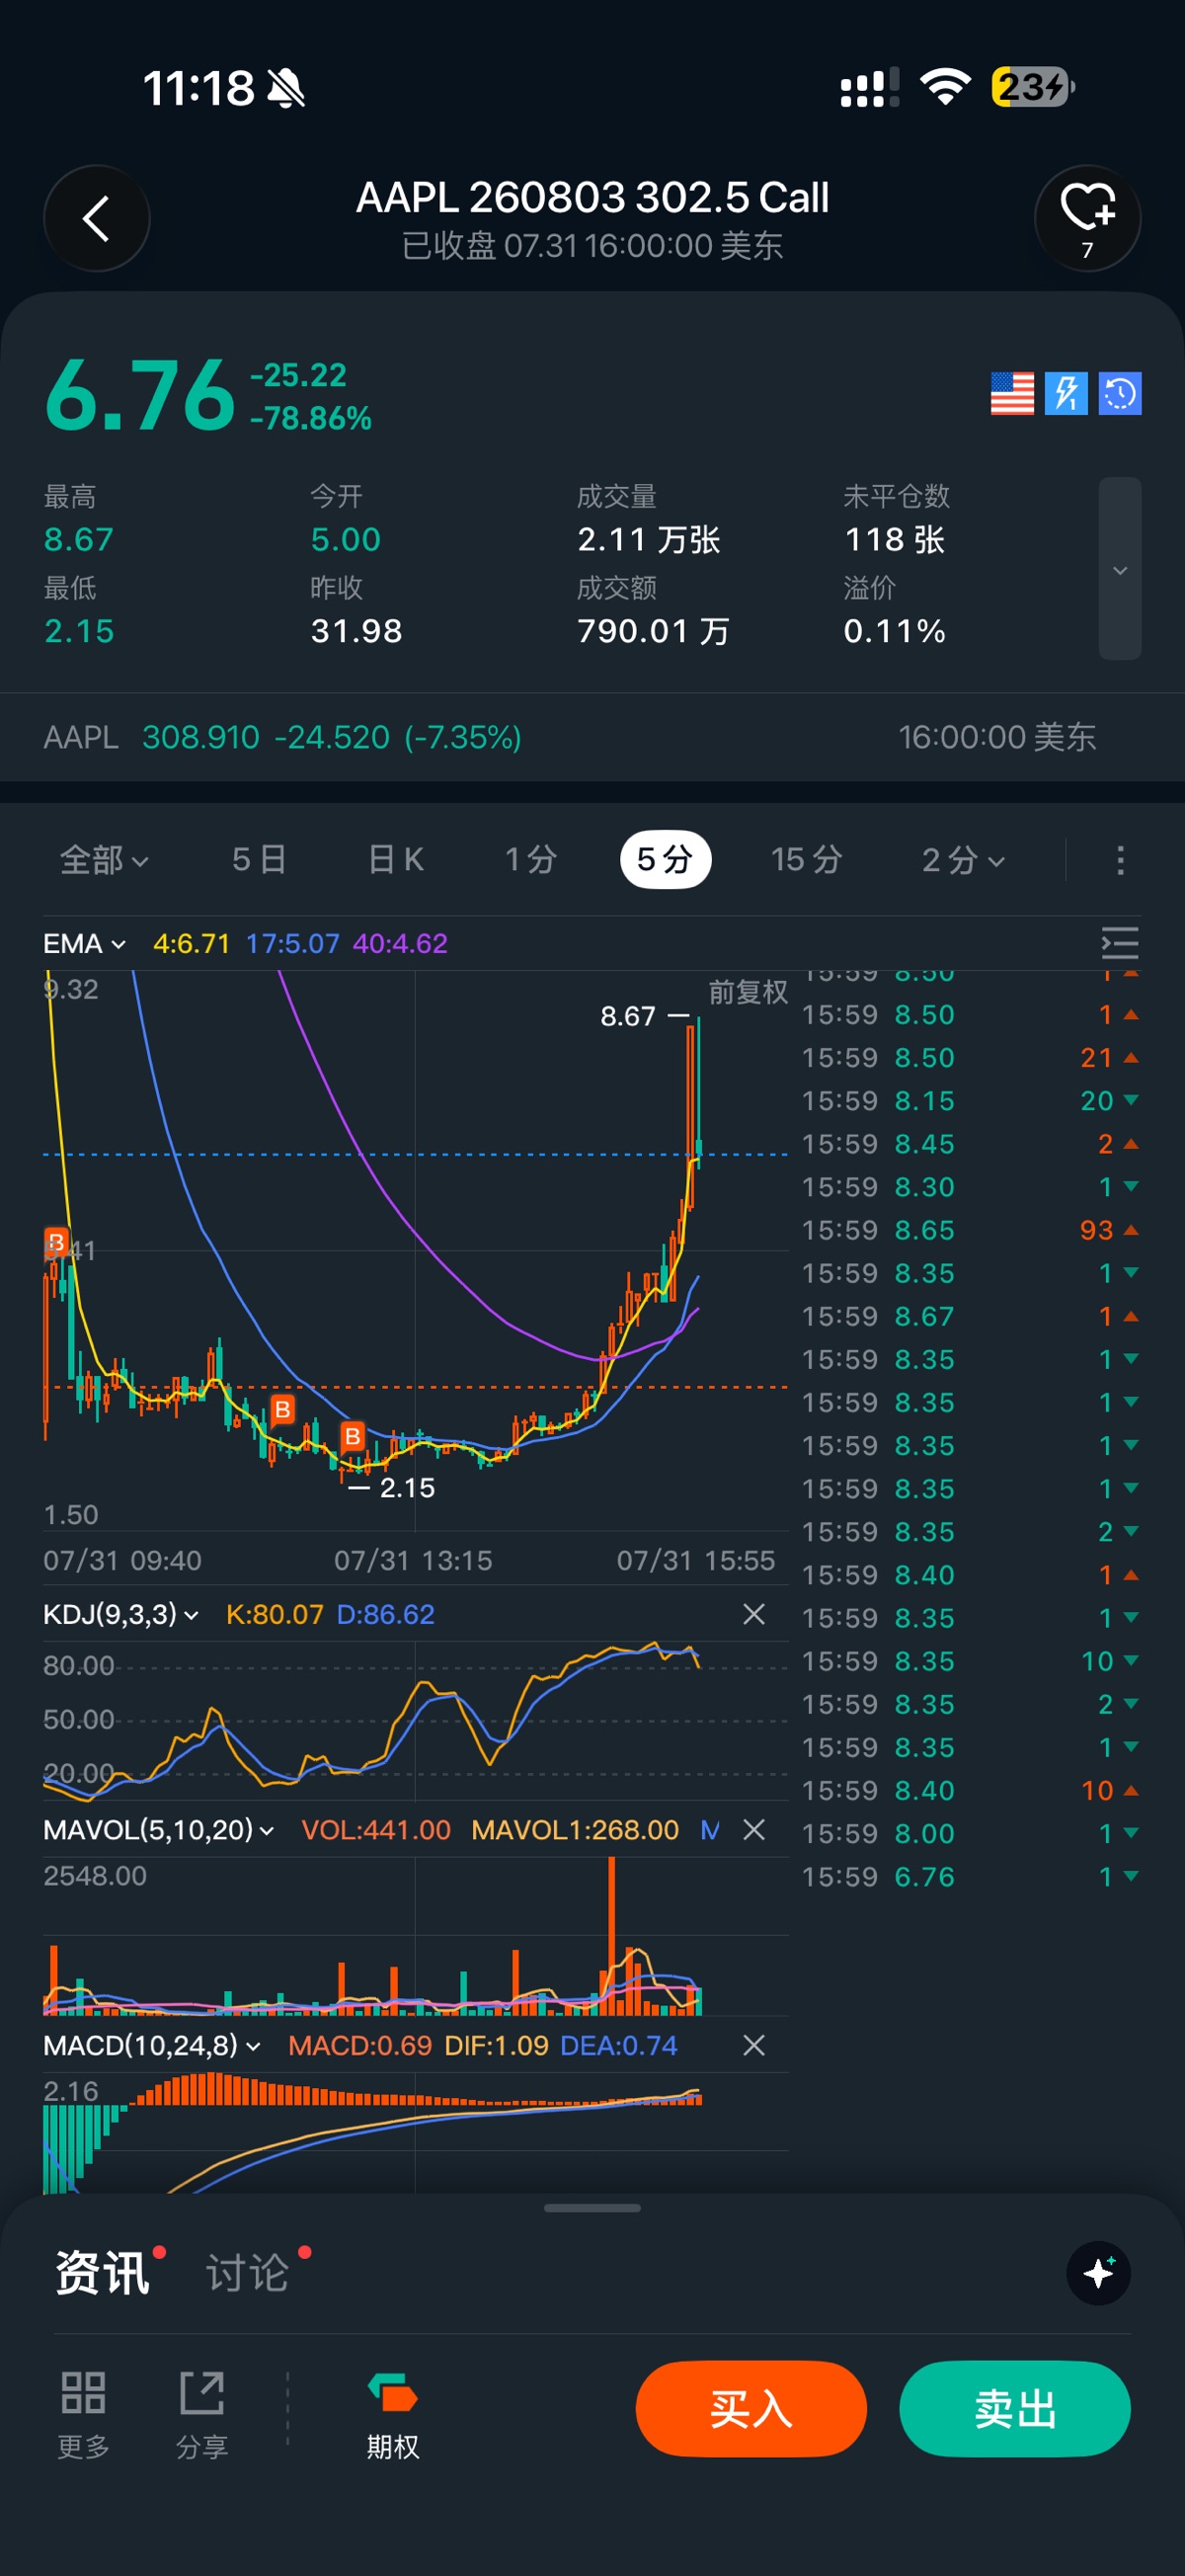
Task: Open the 2分 interval dropdown
Action: pyautogui.click(x=963, y=860)
